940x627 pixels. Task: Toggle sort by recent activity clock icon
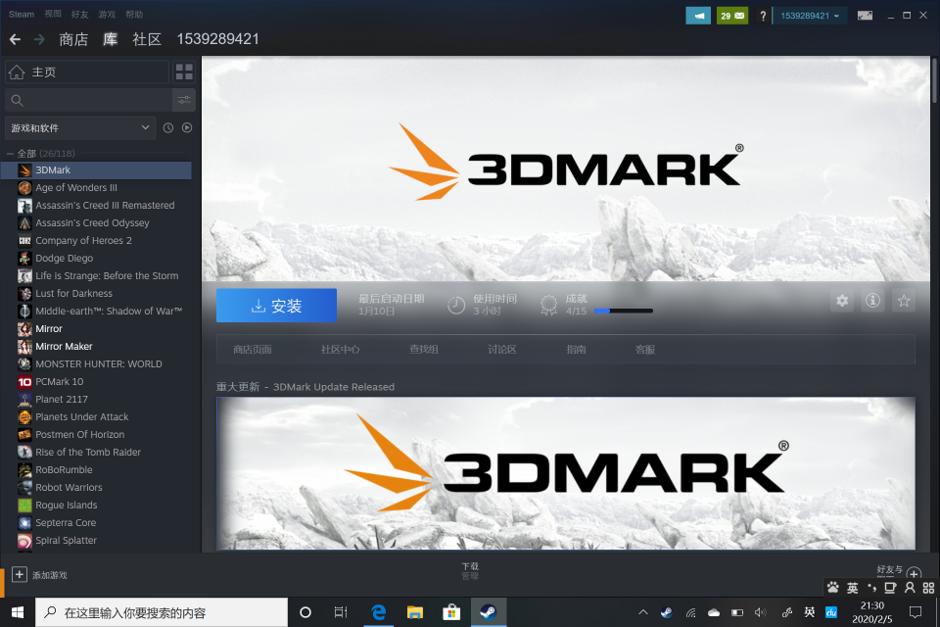[x=168, y=128]
